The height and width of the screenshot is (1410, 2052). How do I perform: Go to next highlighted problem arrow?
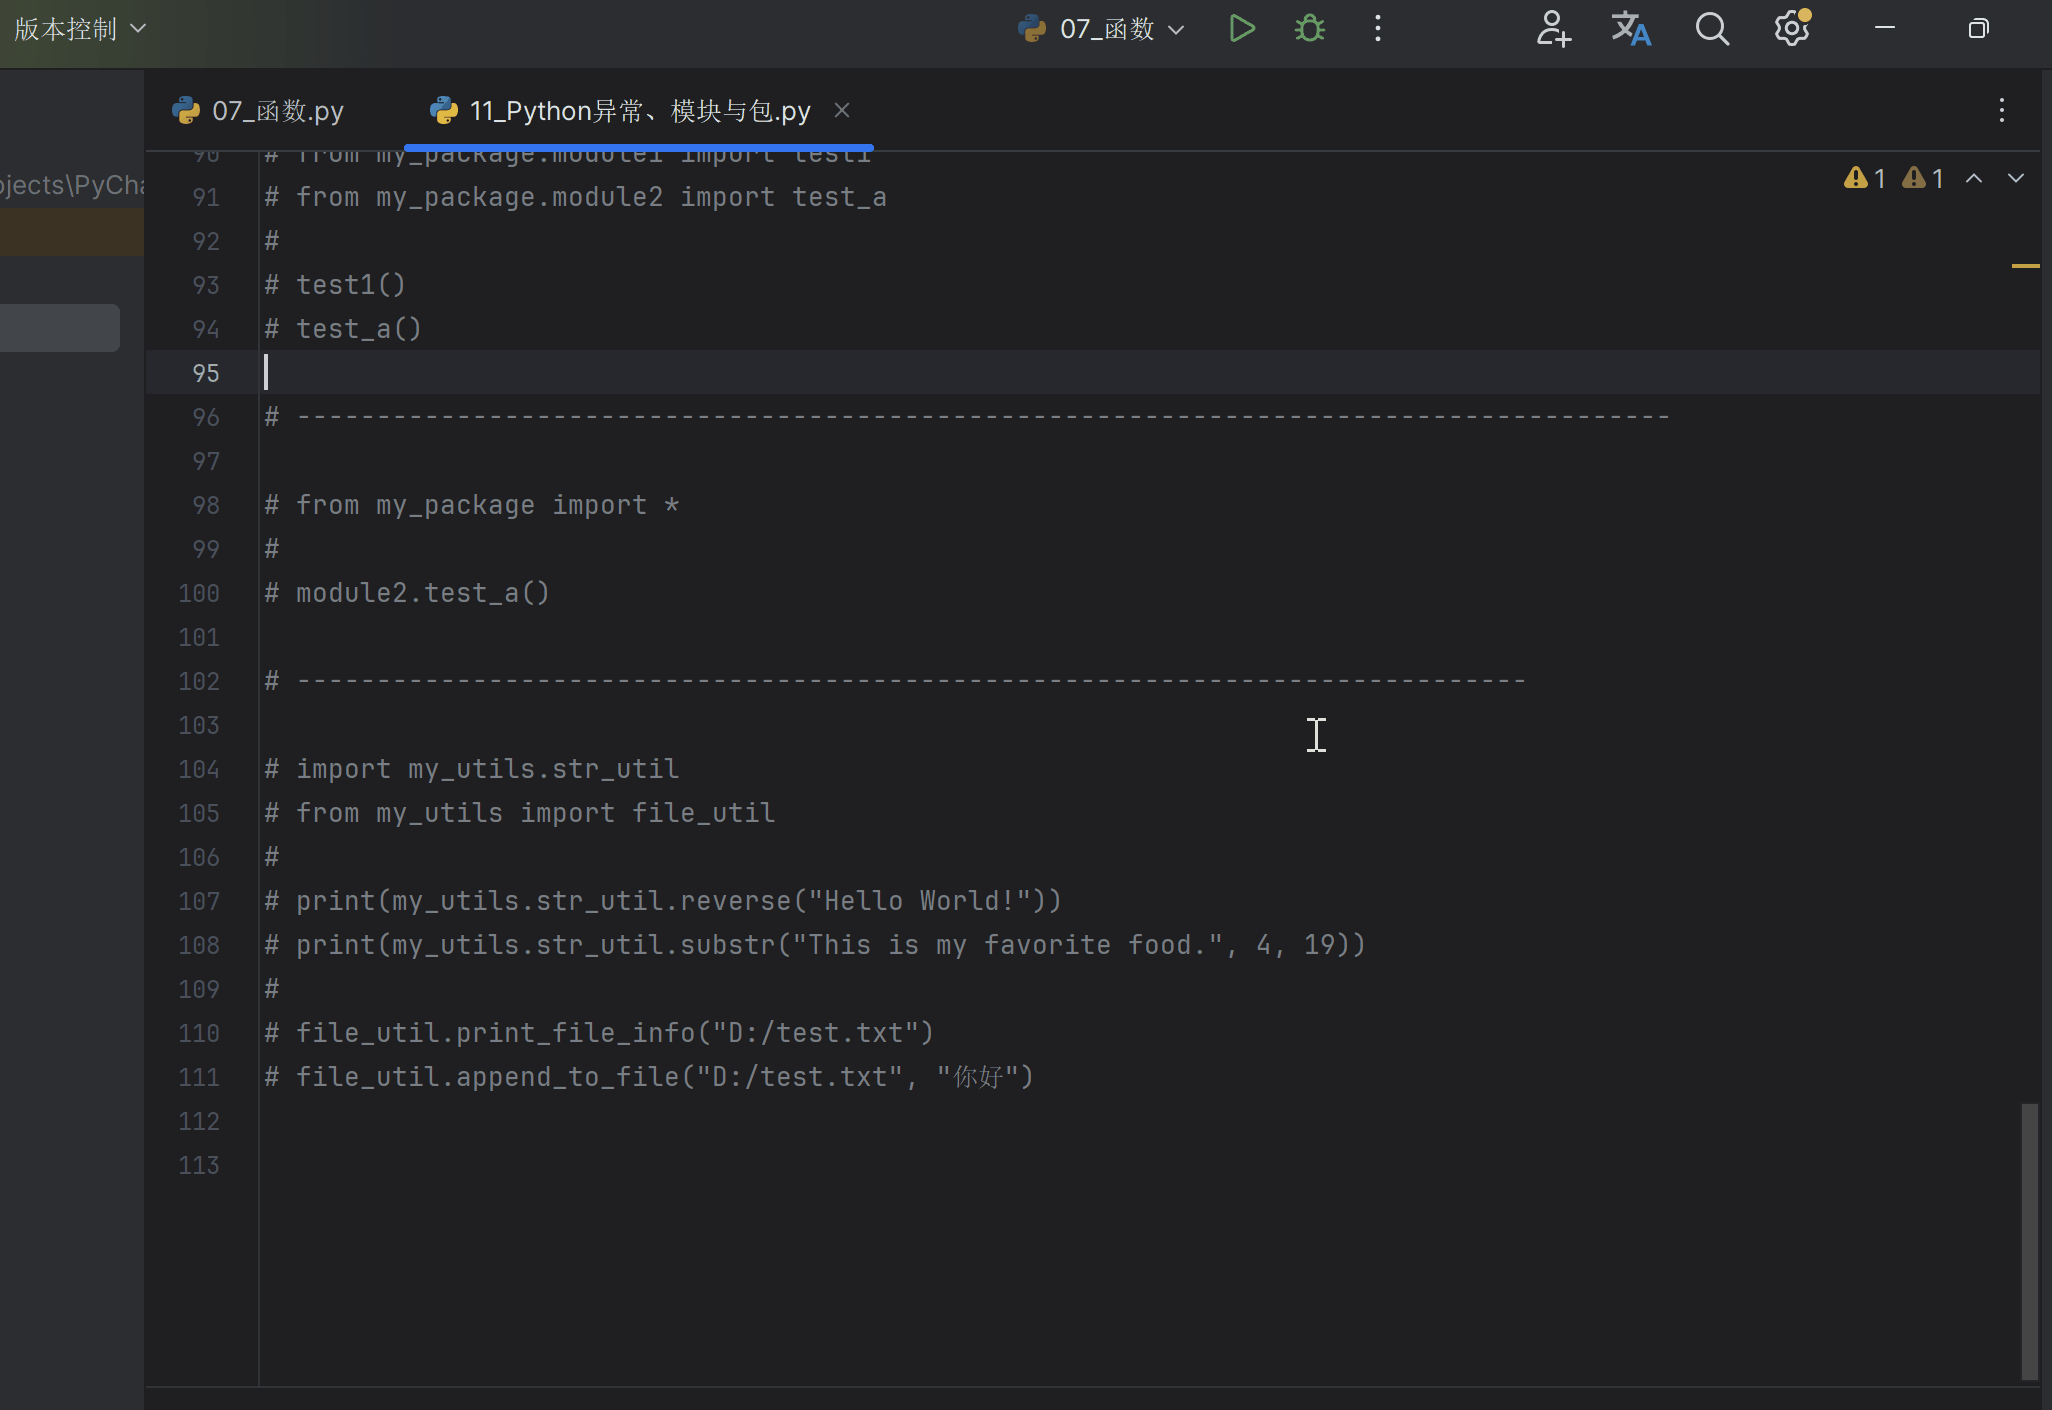click(x=2015, y=179)
